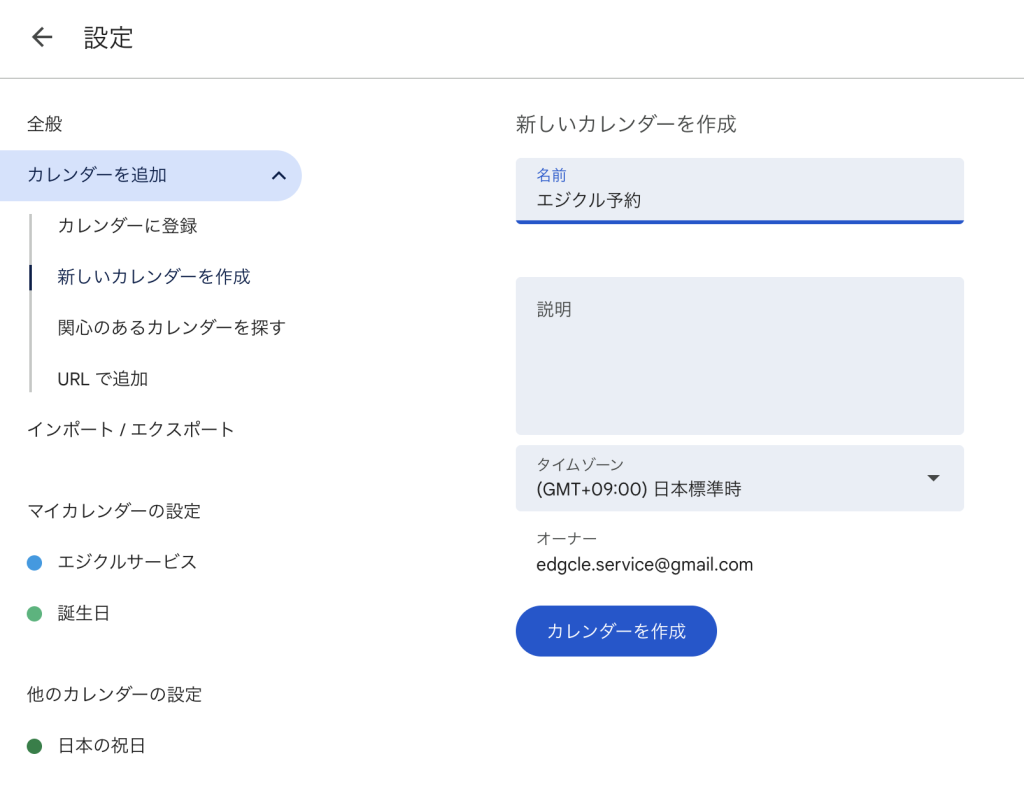Select カレンダーを追加 in the sidebar
This screenshot has width=1024, height=810.
(150, 175)
